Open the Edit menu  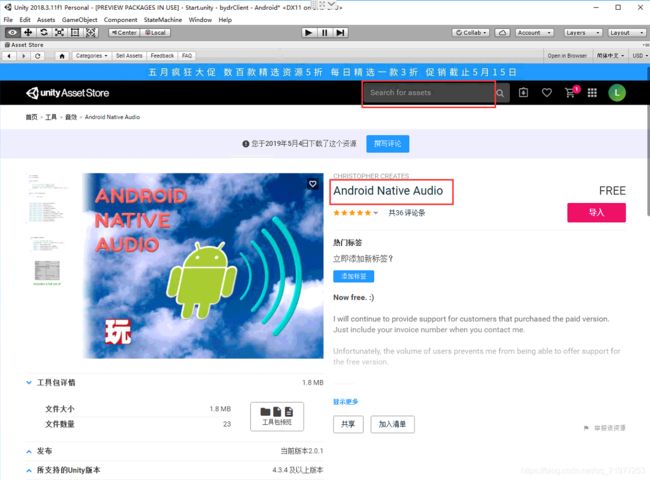click(x=25, y=19)
